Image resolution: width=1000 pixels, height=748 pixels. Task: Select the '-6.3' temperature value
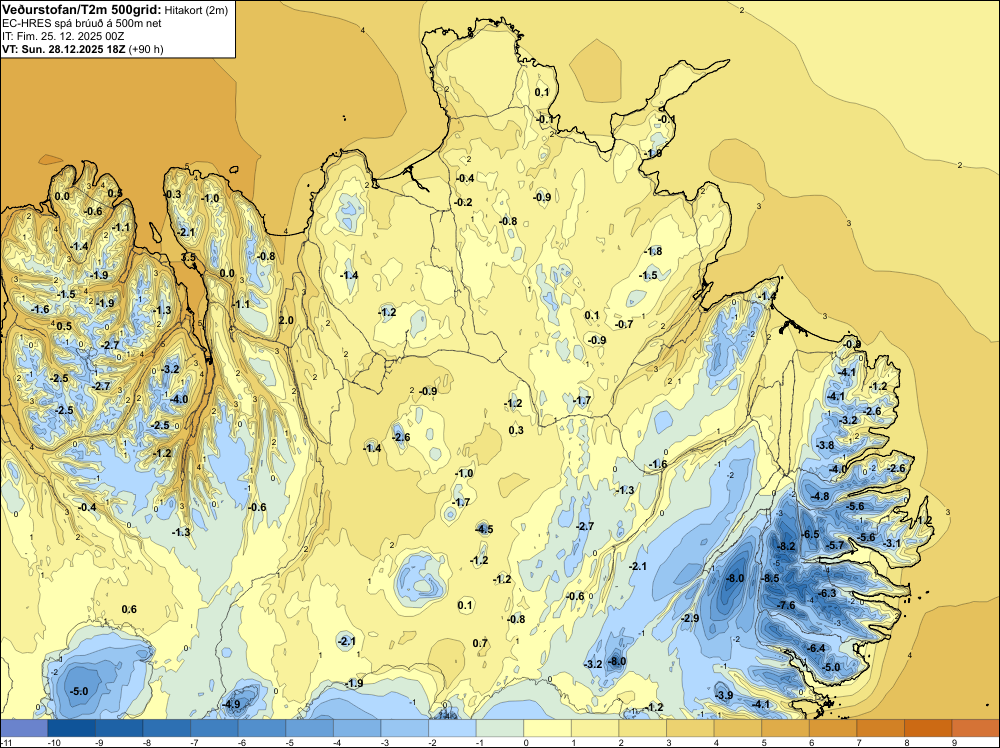(827, 594)
